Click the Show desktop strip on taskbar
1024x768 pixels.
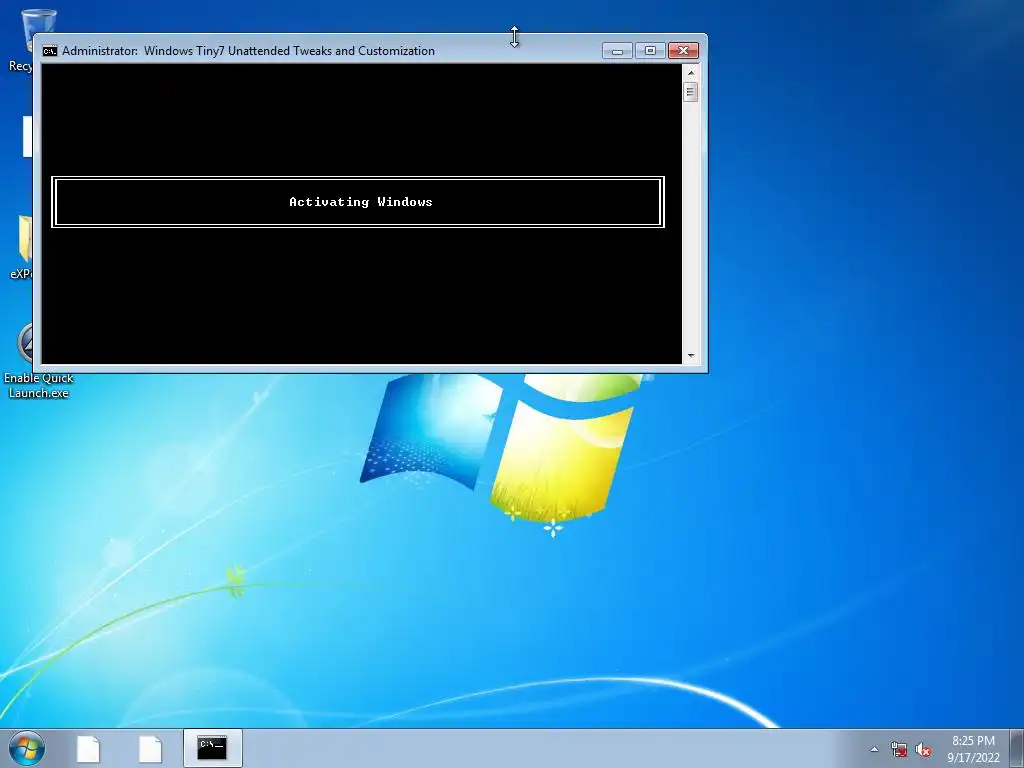(x=1017, y=748)
